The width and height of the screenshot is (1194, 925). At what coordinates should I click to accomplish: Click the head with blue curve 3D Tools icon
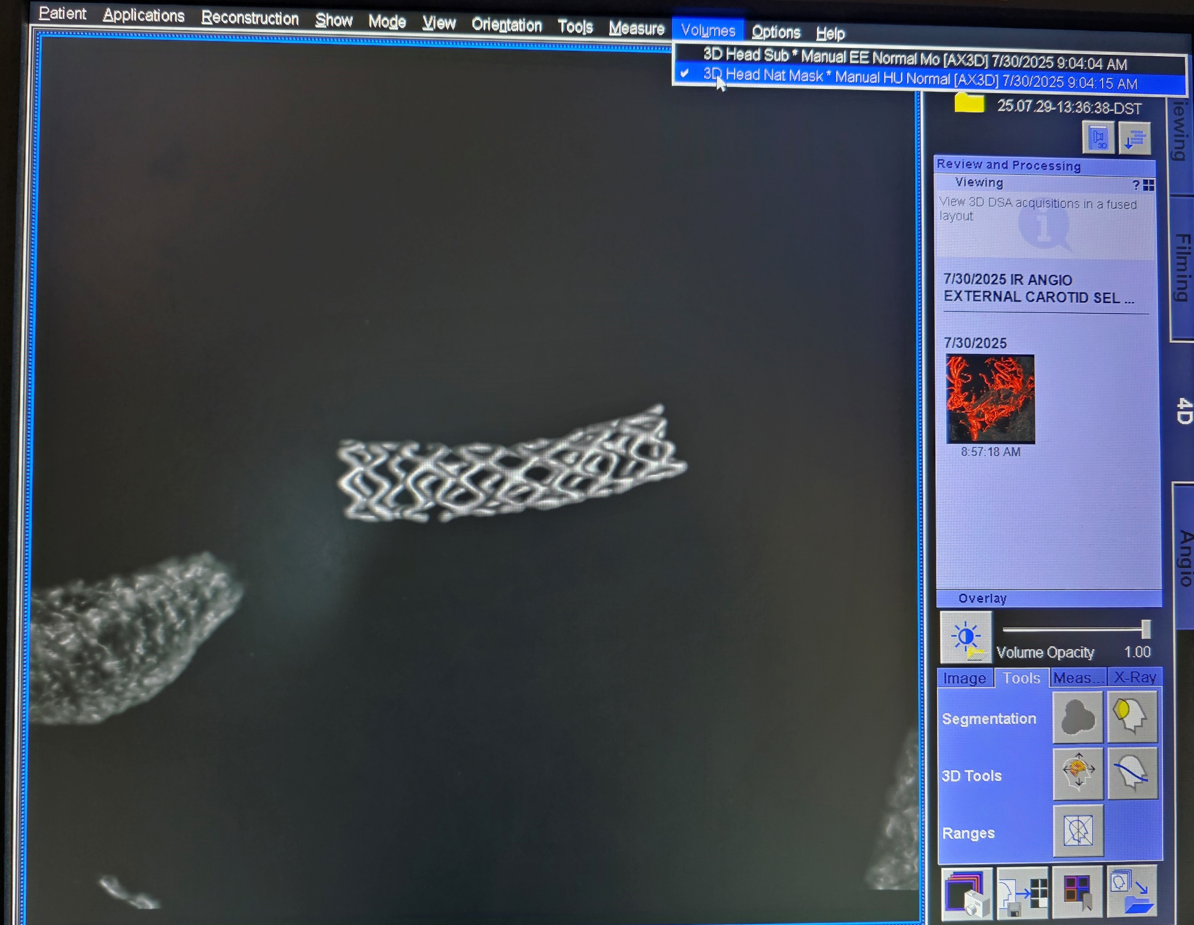coord(1132,773)
